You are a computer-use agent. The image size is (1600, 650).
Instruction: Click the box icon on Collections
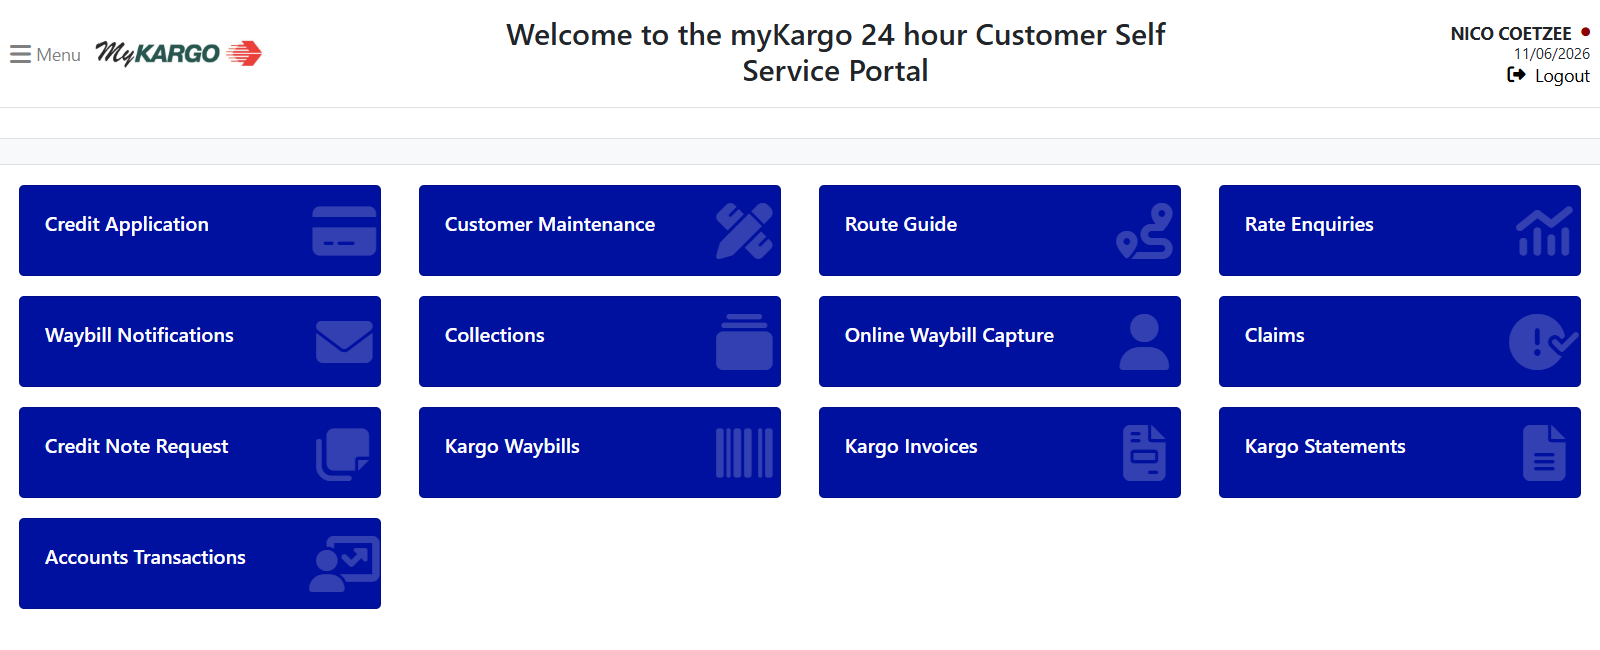coord(744,342)
